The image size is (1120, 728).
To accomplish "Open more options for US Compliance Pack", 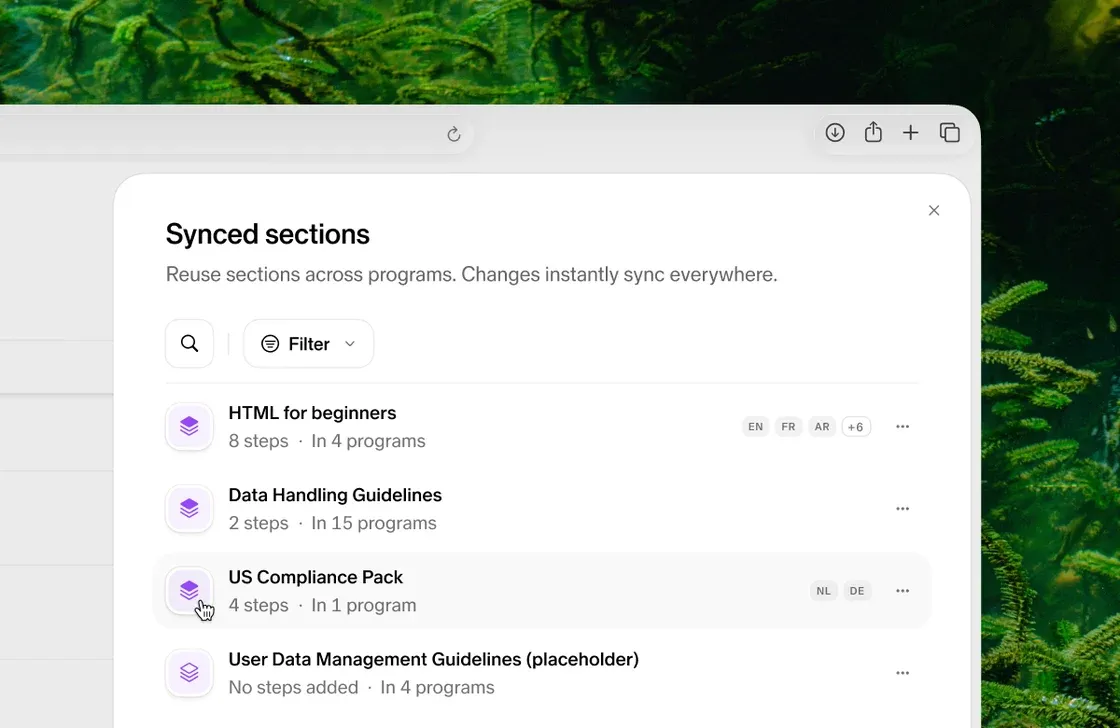I will coord(902,591).
